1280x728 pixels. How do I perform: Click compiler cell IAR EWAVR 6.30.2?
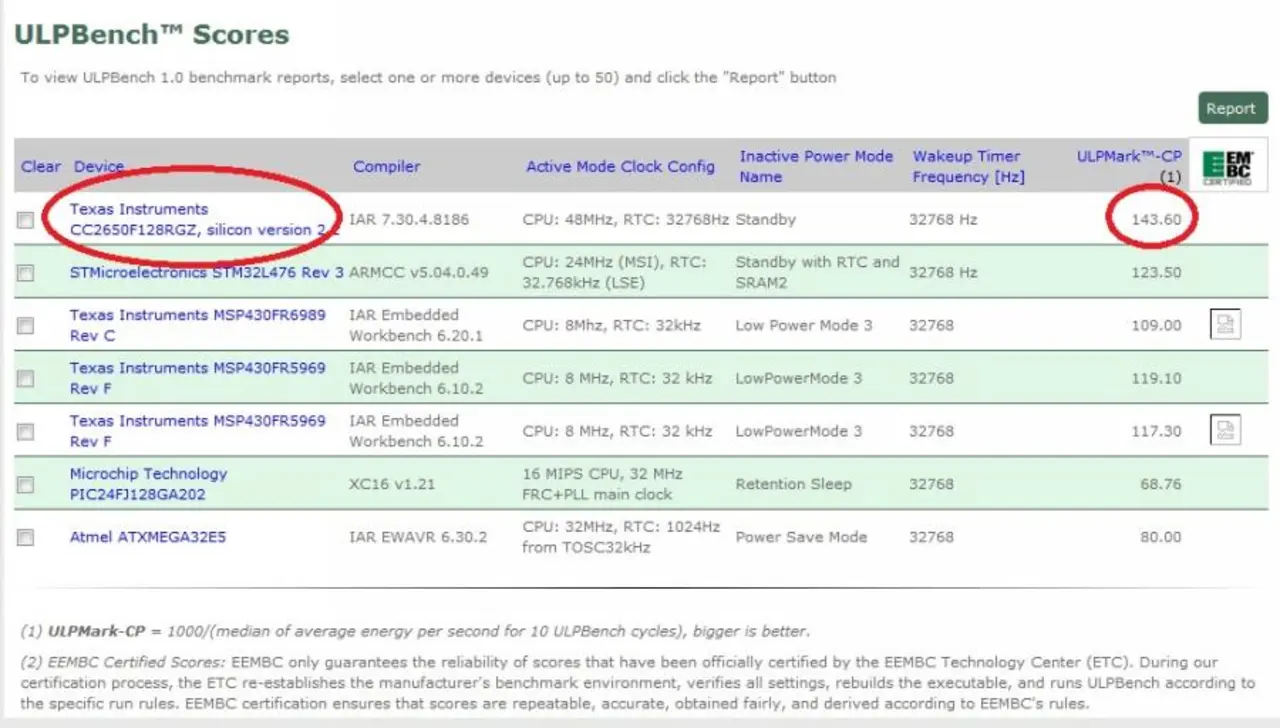pyautogui.click(x=418, y=537)
